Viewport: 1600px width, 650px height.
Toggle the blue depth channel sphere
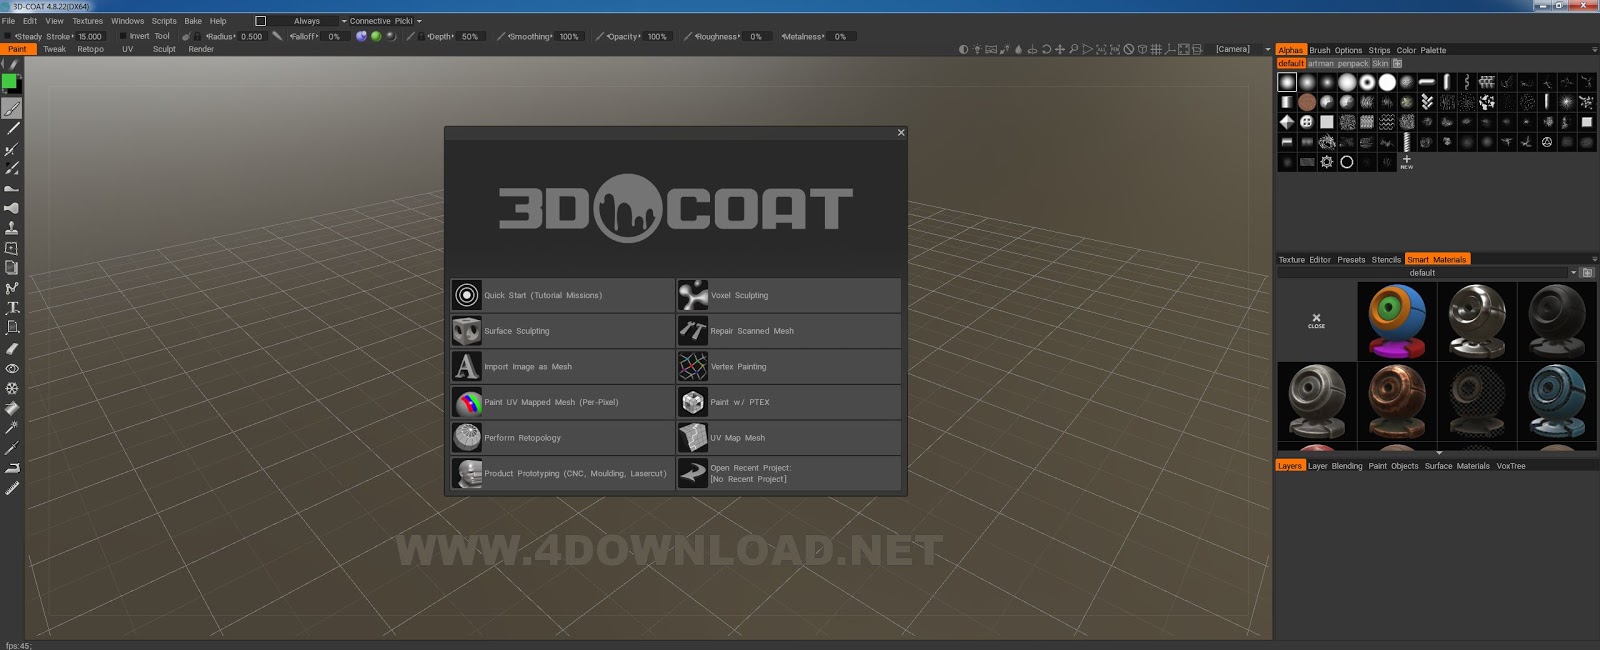point(361,36)
